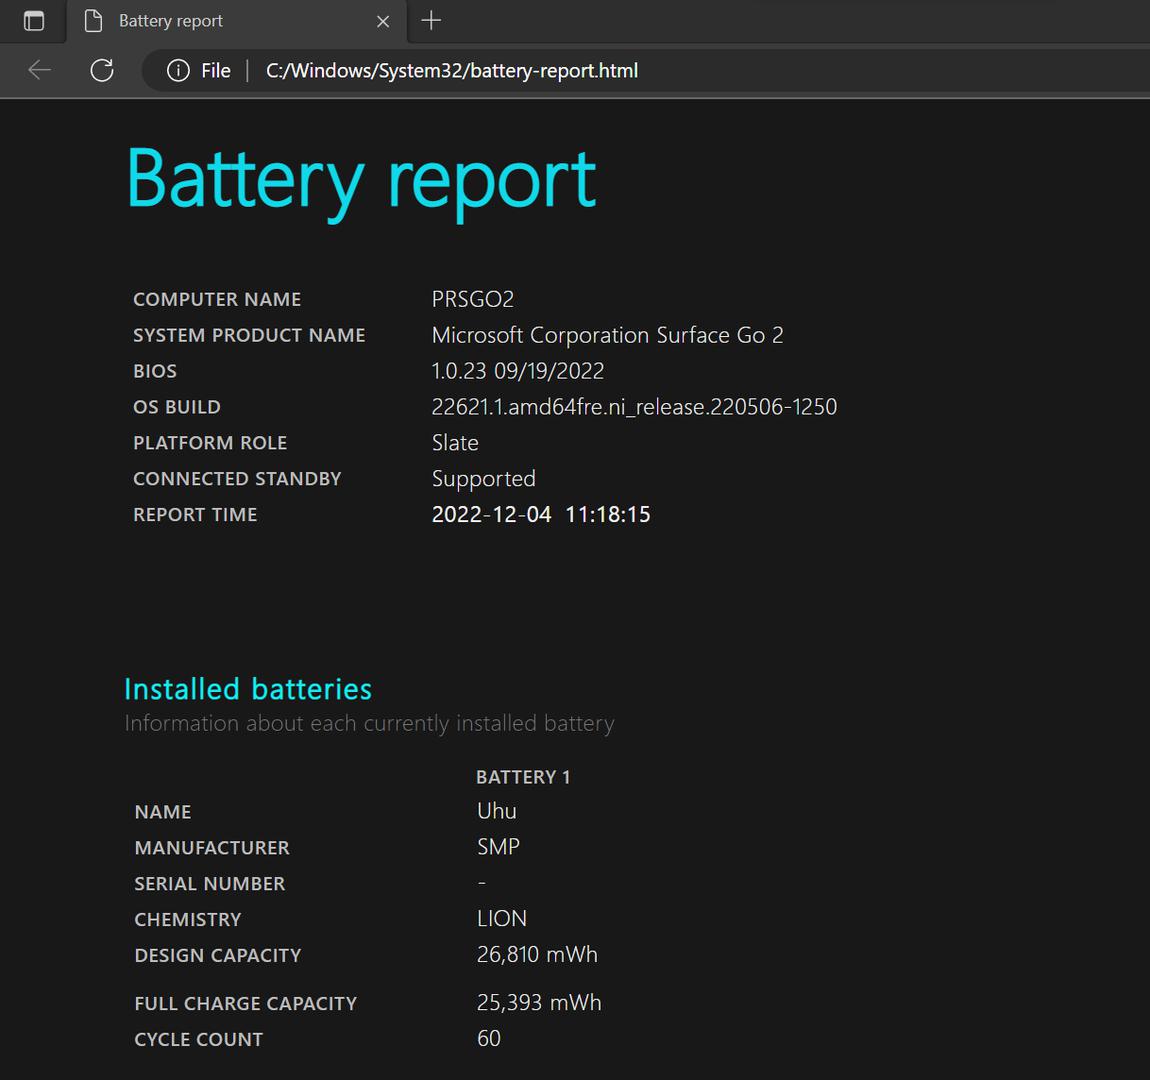The height and width of the screenshot is (1080, 1150).
Task: Click the PRSGO2 computer name value
Action: [473, 299]
